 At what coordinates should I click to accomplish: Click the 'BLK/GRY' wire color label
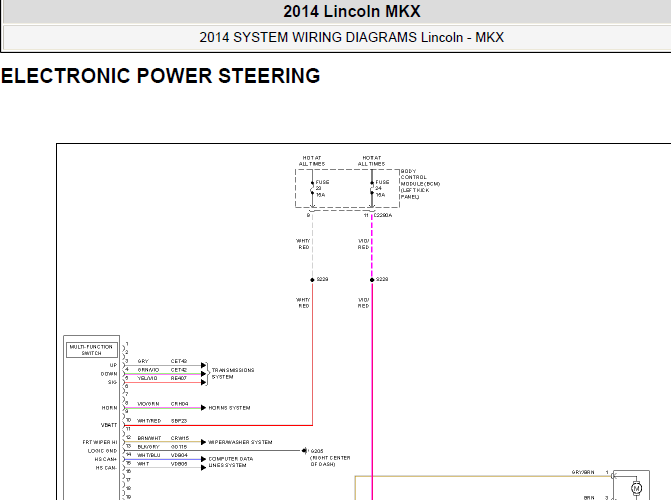(148, 447)
